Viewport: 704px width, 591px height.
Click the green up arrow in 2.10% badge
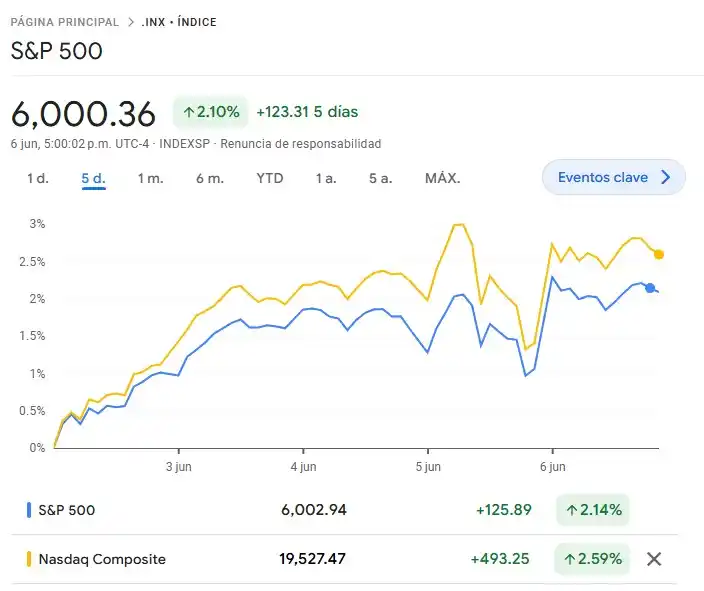tap(189, 112)
